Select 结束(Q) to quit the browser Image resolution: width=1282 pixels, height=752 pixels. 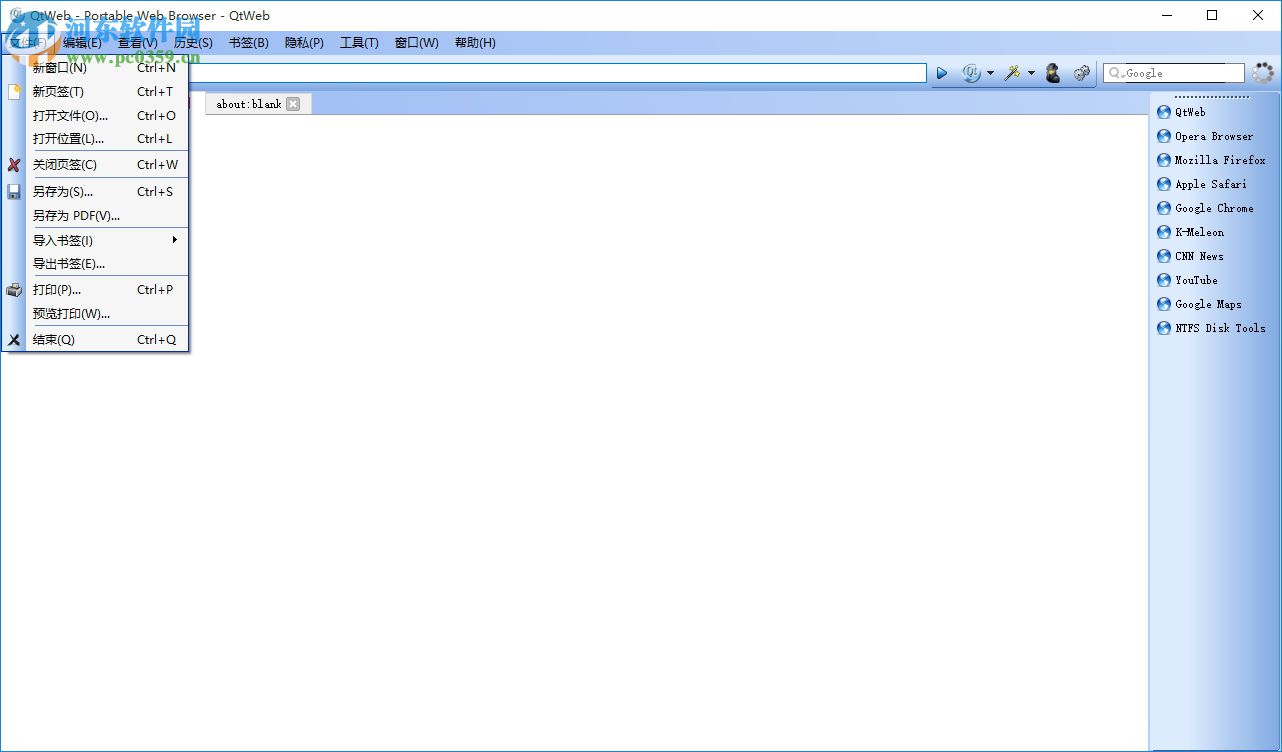107,340
